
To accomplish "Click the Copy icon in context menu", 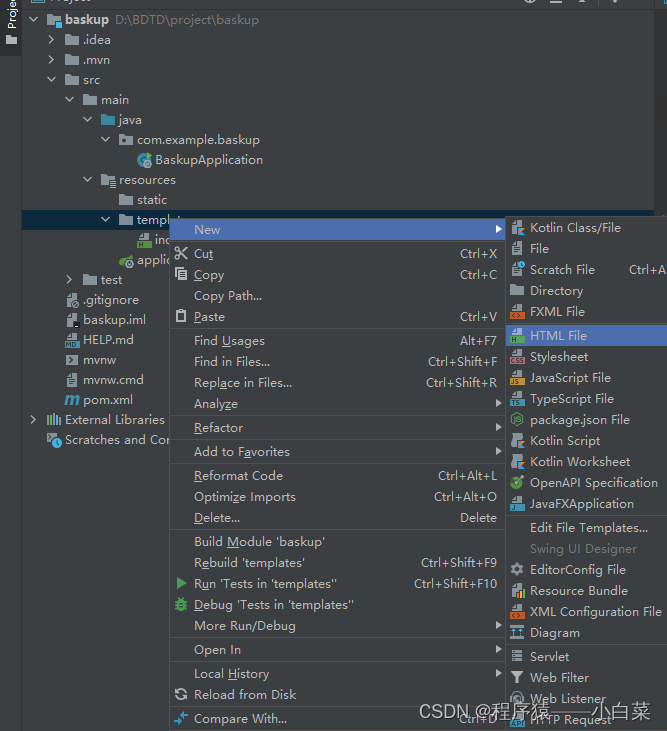I will [181, 274].
